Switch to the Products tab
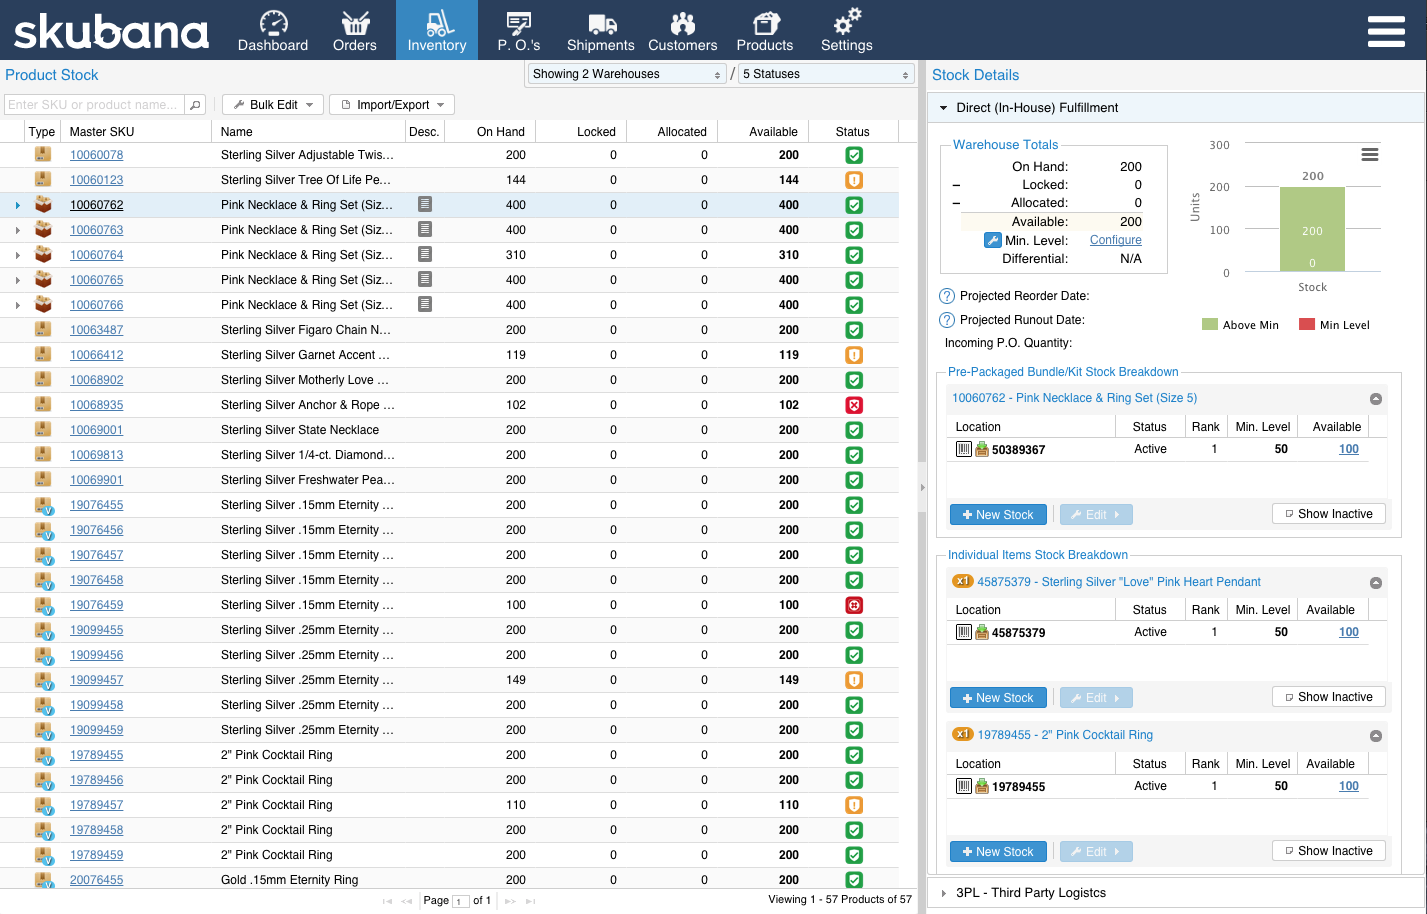The image size is (1427, 914). 765,30
